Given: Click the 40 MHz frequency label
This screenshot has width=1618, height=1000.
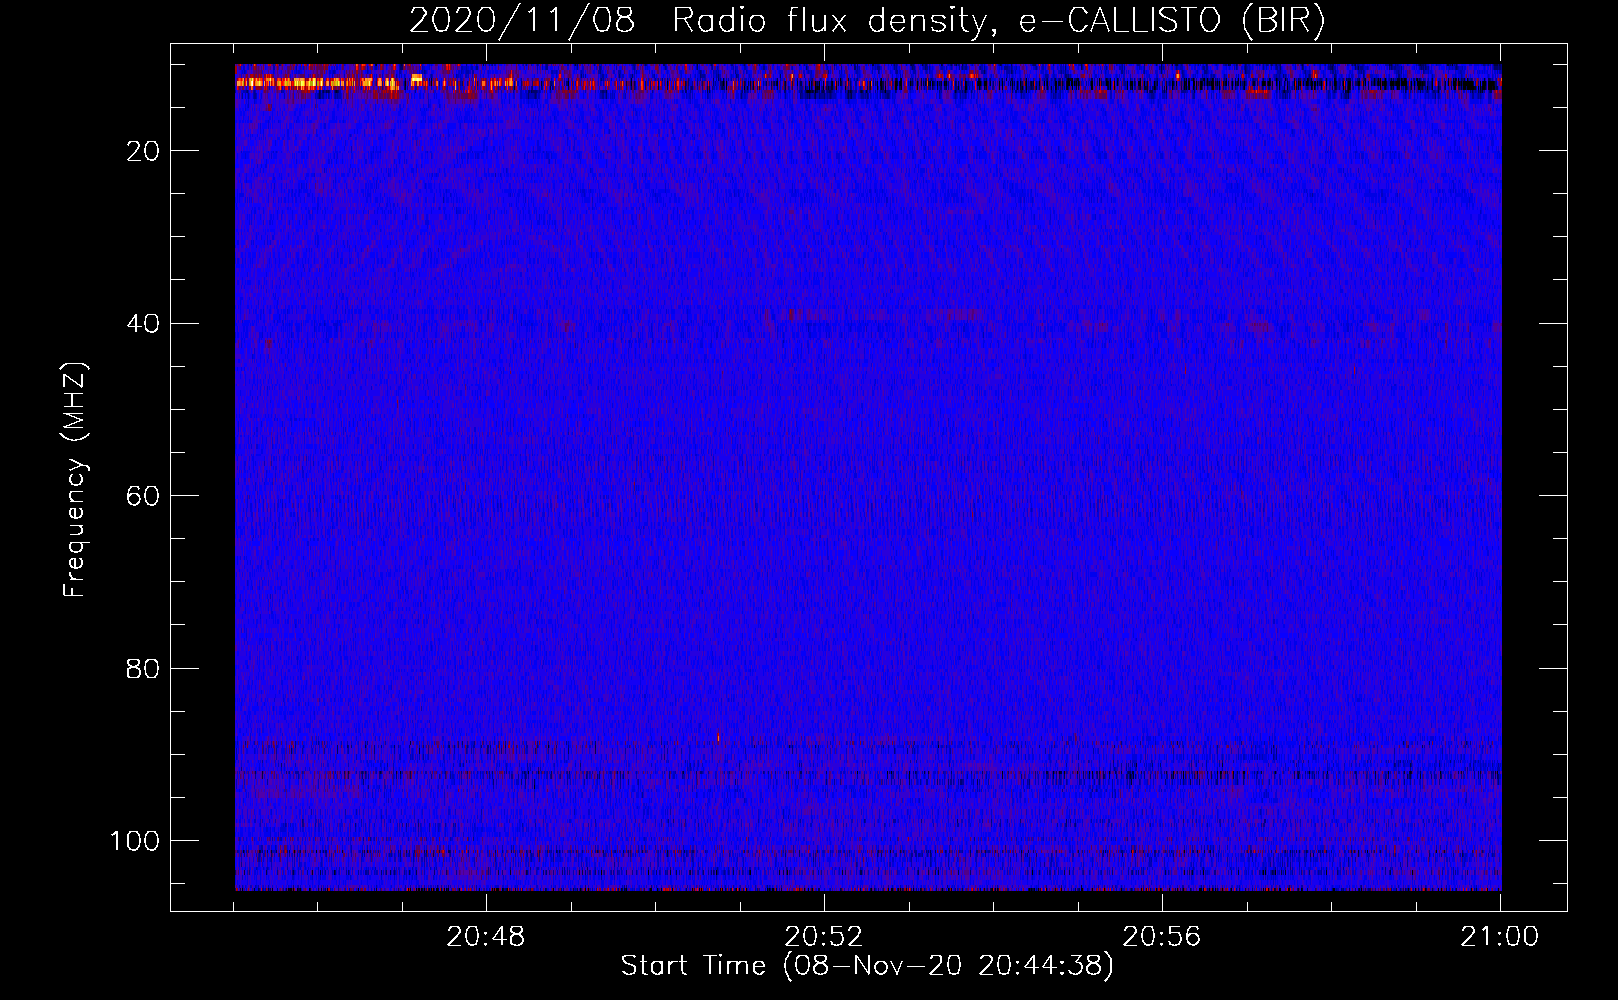Looking at the screenshot, I should point(143,324).
